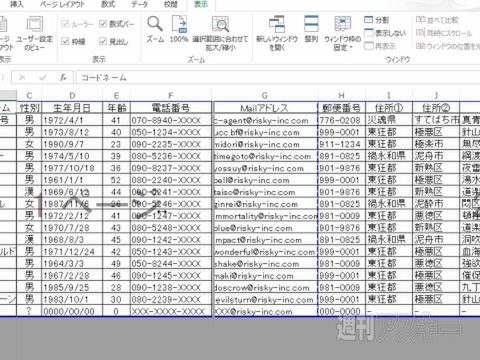Zoom to fit the selected range
The height and width of the screenshot is (360, 480).
pyautogui.click(x=220, y=33)
